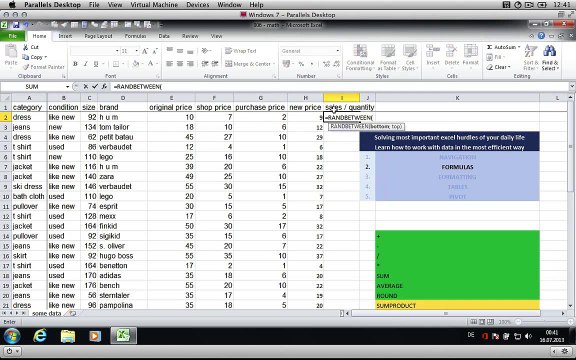The width and height of the screenshot is (576, 360).
Task: Toggle center text alignment
Action: tap(180, 64)
